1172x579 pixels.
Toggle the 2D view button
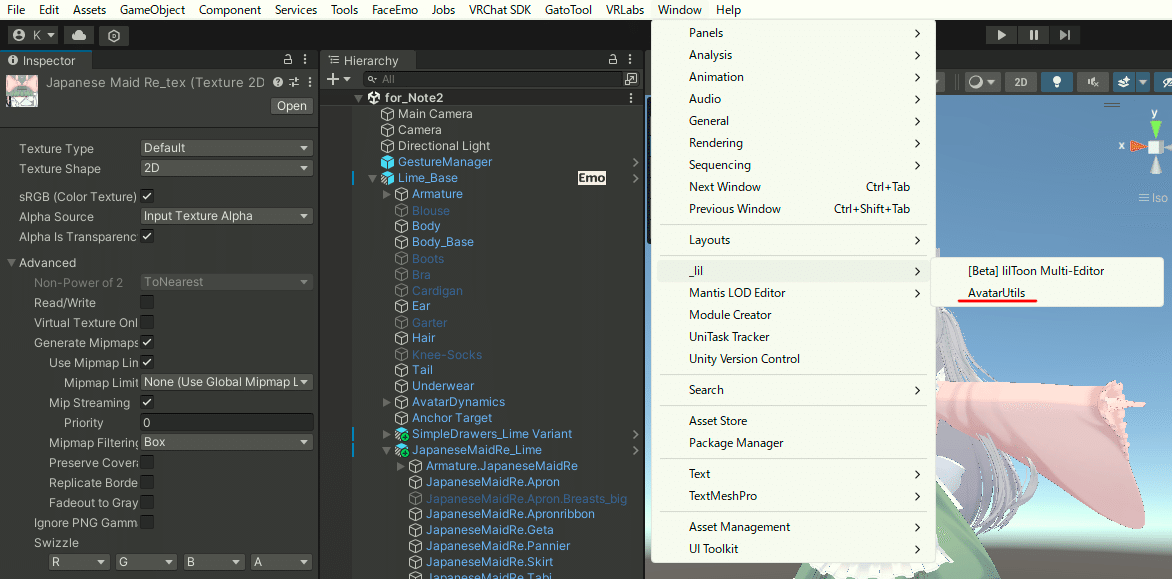click(1021, 82)
